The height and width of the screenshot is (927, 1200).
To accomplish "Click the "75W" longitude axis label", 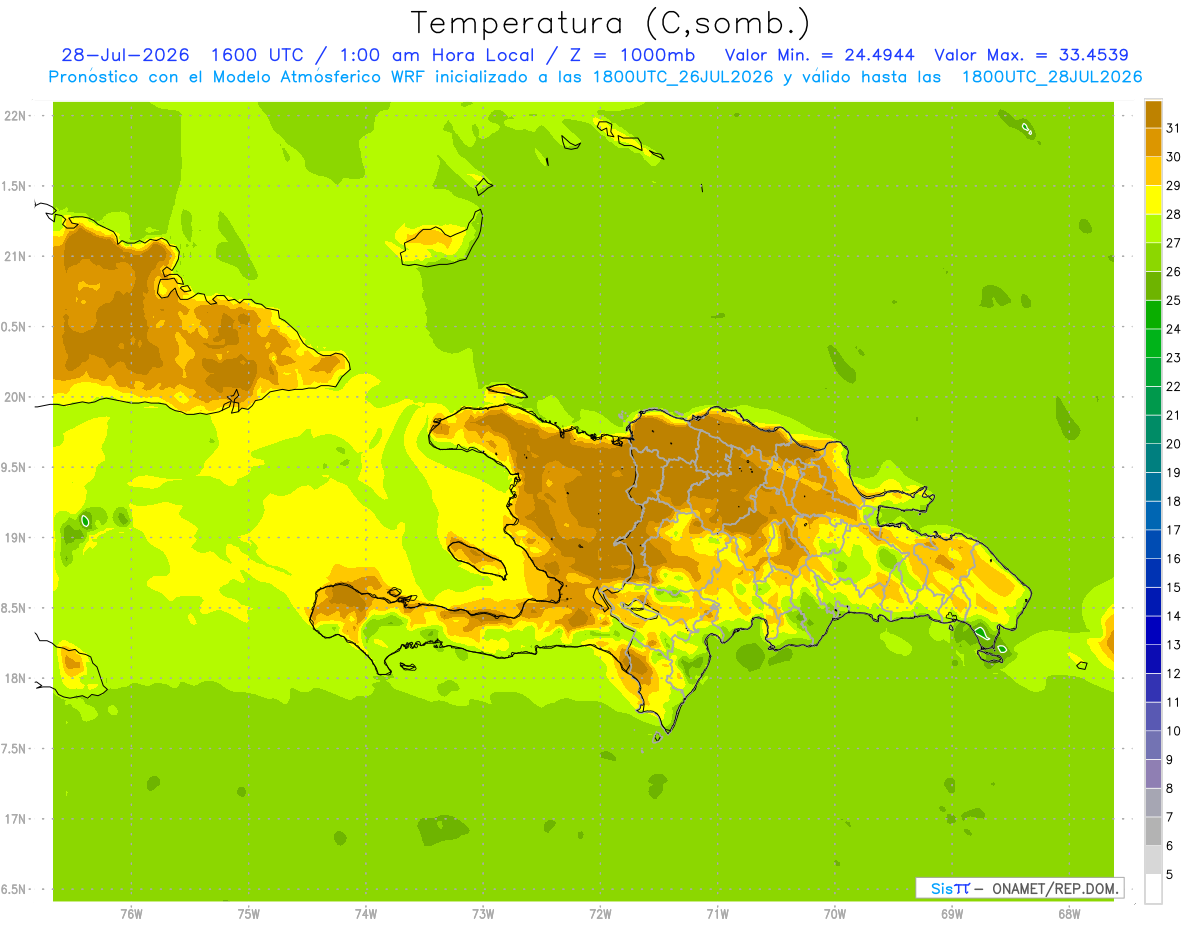I will pos(248,914).
